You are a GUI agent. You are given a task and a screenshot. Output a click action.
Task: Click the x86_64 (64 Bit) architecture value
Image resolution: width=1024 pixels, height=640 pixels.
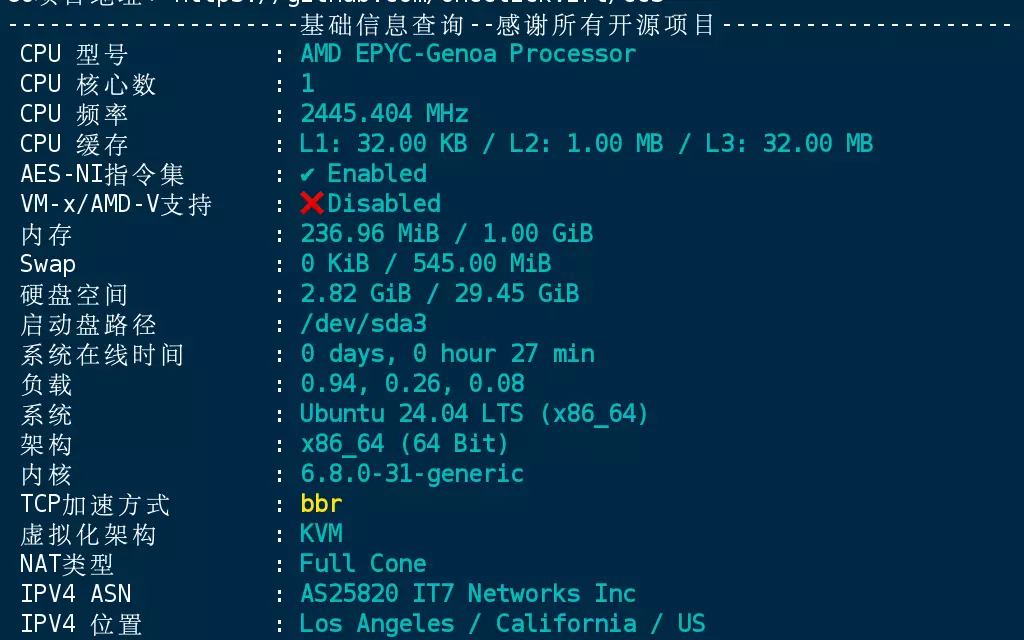click(x=404, y=444)
